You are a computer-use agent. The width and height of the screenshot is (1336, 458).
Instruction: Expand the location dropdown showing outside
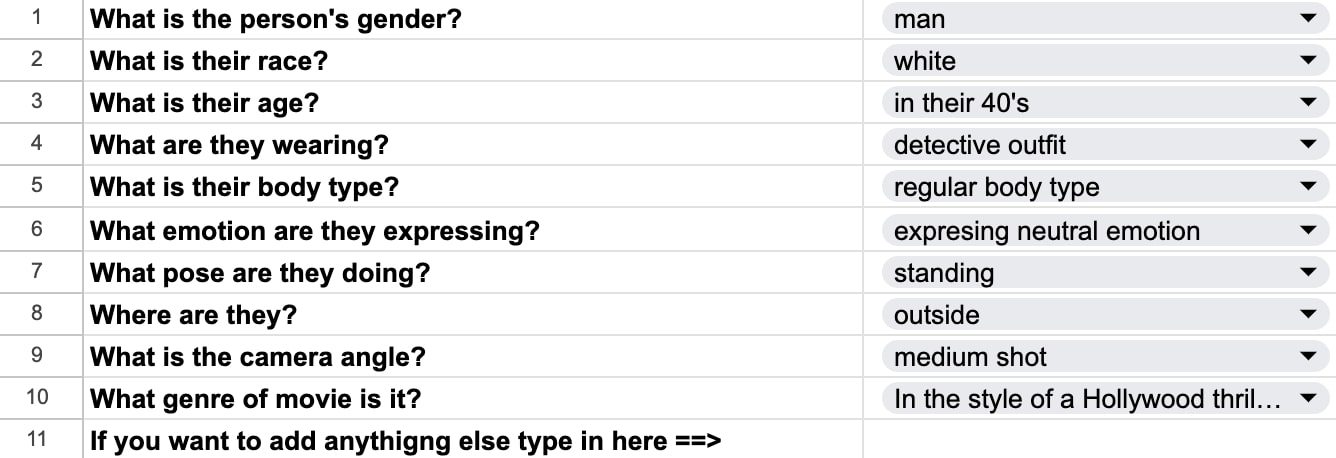[x=1307, y=315]
